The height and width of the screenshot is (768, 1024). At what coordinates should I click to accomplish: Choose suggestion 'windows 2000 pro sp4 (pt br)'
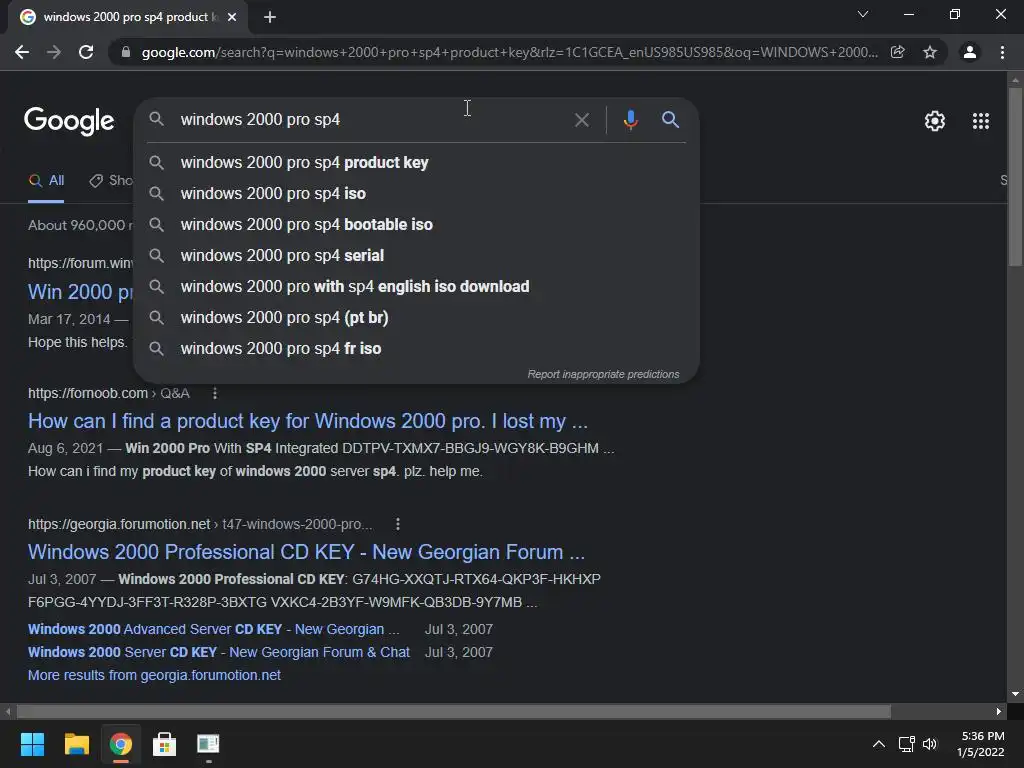coord(417,317)
